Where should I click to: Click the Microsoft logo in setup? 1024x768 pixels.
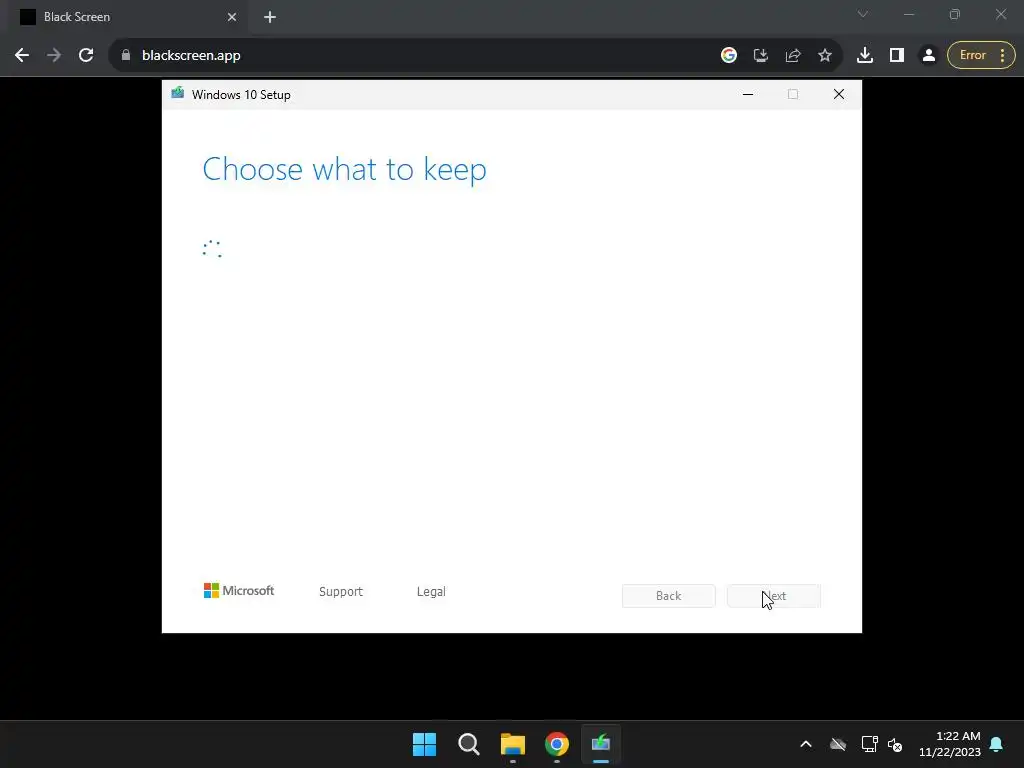click(x=239, y=591)
